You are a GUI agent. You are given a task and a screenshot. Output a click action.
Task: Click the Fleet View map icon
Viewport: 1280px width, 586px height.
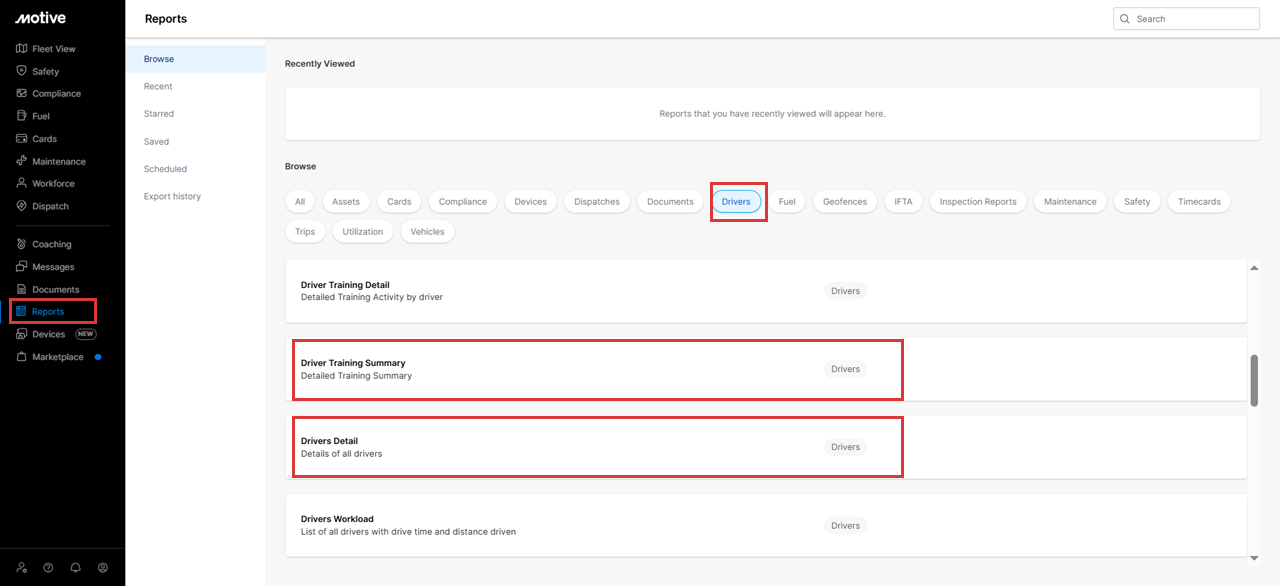tap(22, 49)
